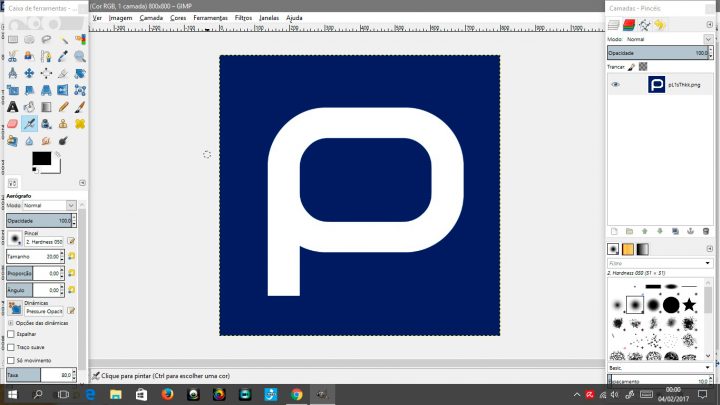Click the brush preview button under Pincel
720x405 pixels.
pyautogui.click(x=15, y=239)
